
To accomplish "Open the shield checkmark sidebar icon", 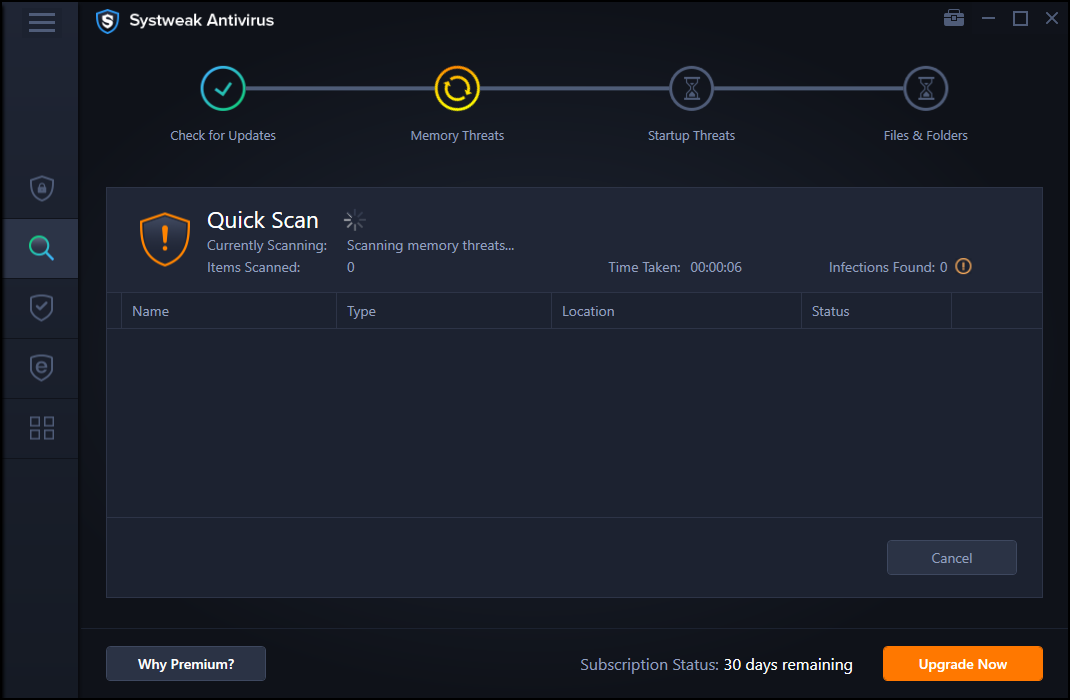I will pyautogui.click(x=42, y=308).
